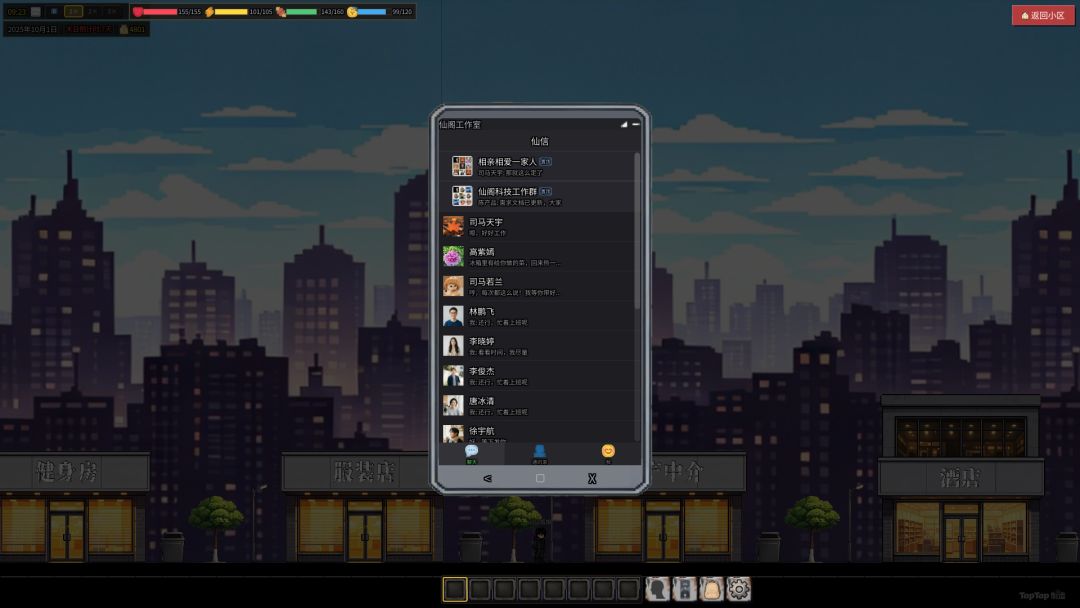1080x608 pixels.
Task: Open chat with 李晓婷
Action: [x=537, y=346]
